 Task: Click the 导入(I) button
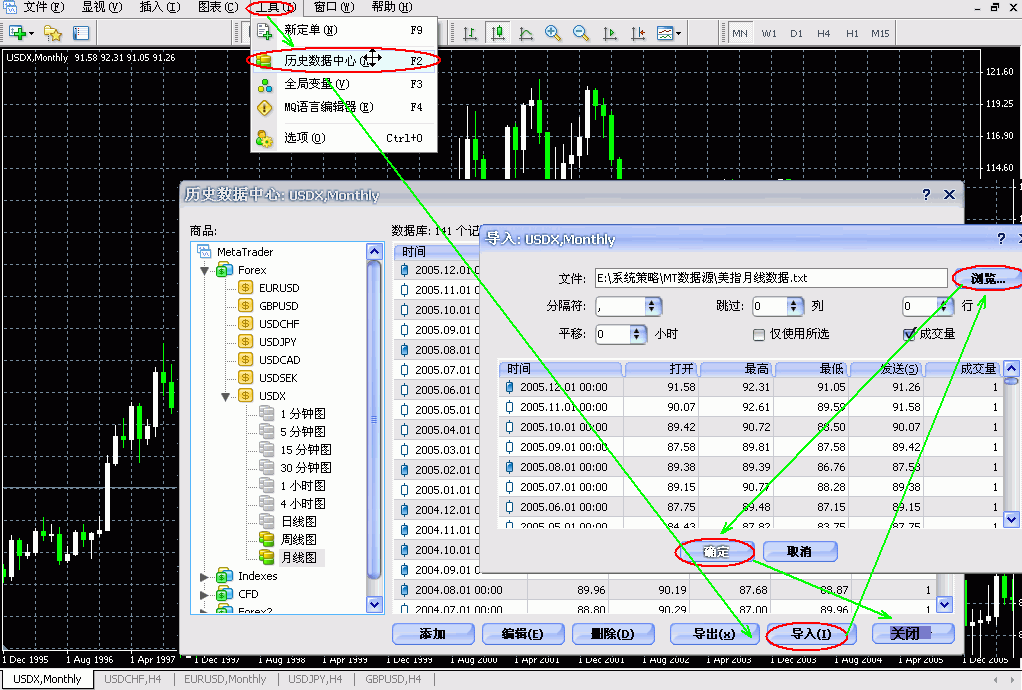click(x=811, y=634)
